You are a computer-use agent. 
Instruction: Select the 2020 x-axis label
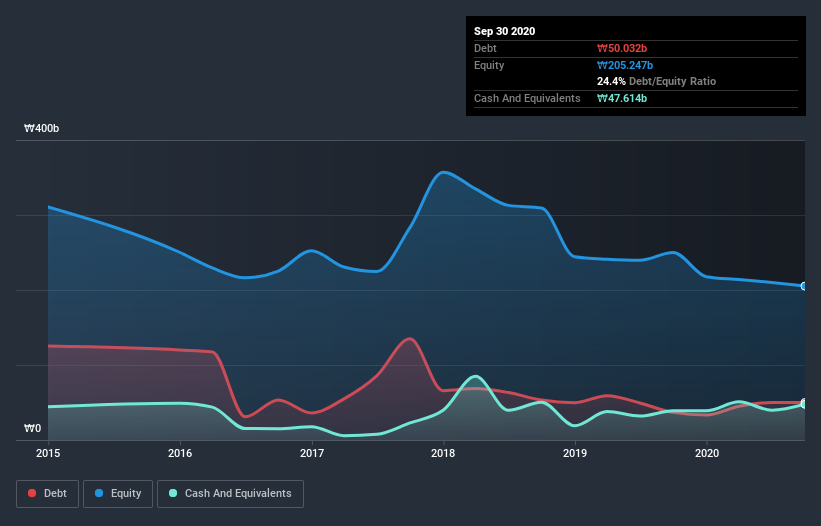(x=707, y=453)
